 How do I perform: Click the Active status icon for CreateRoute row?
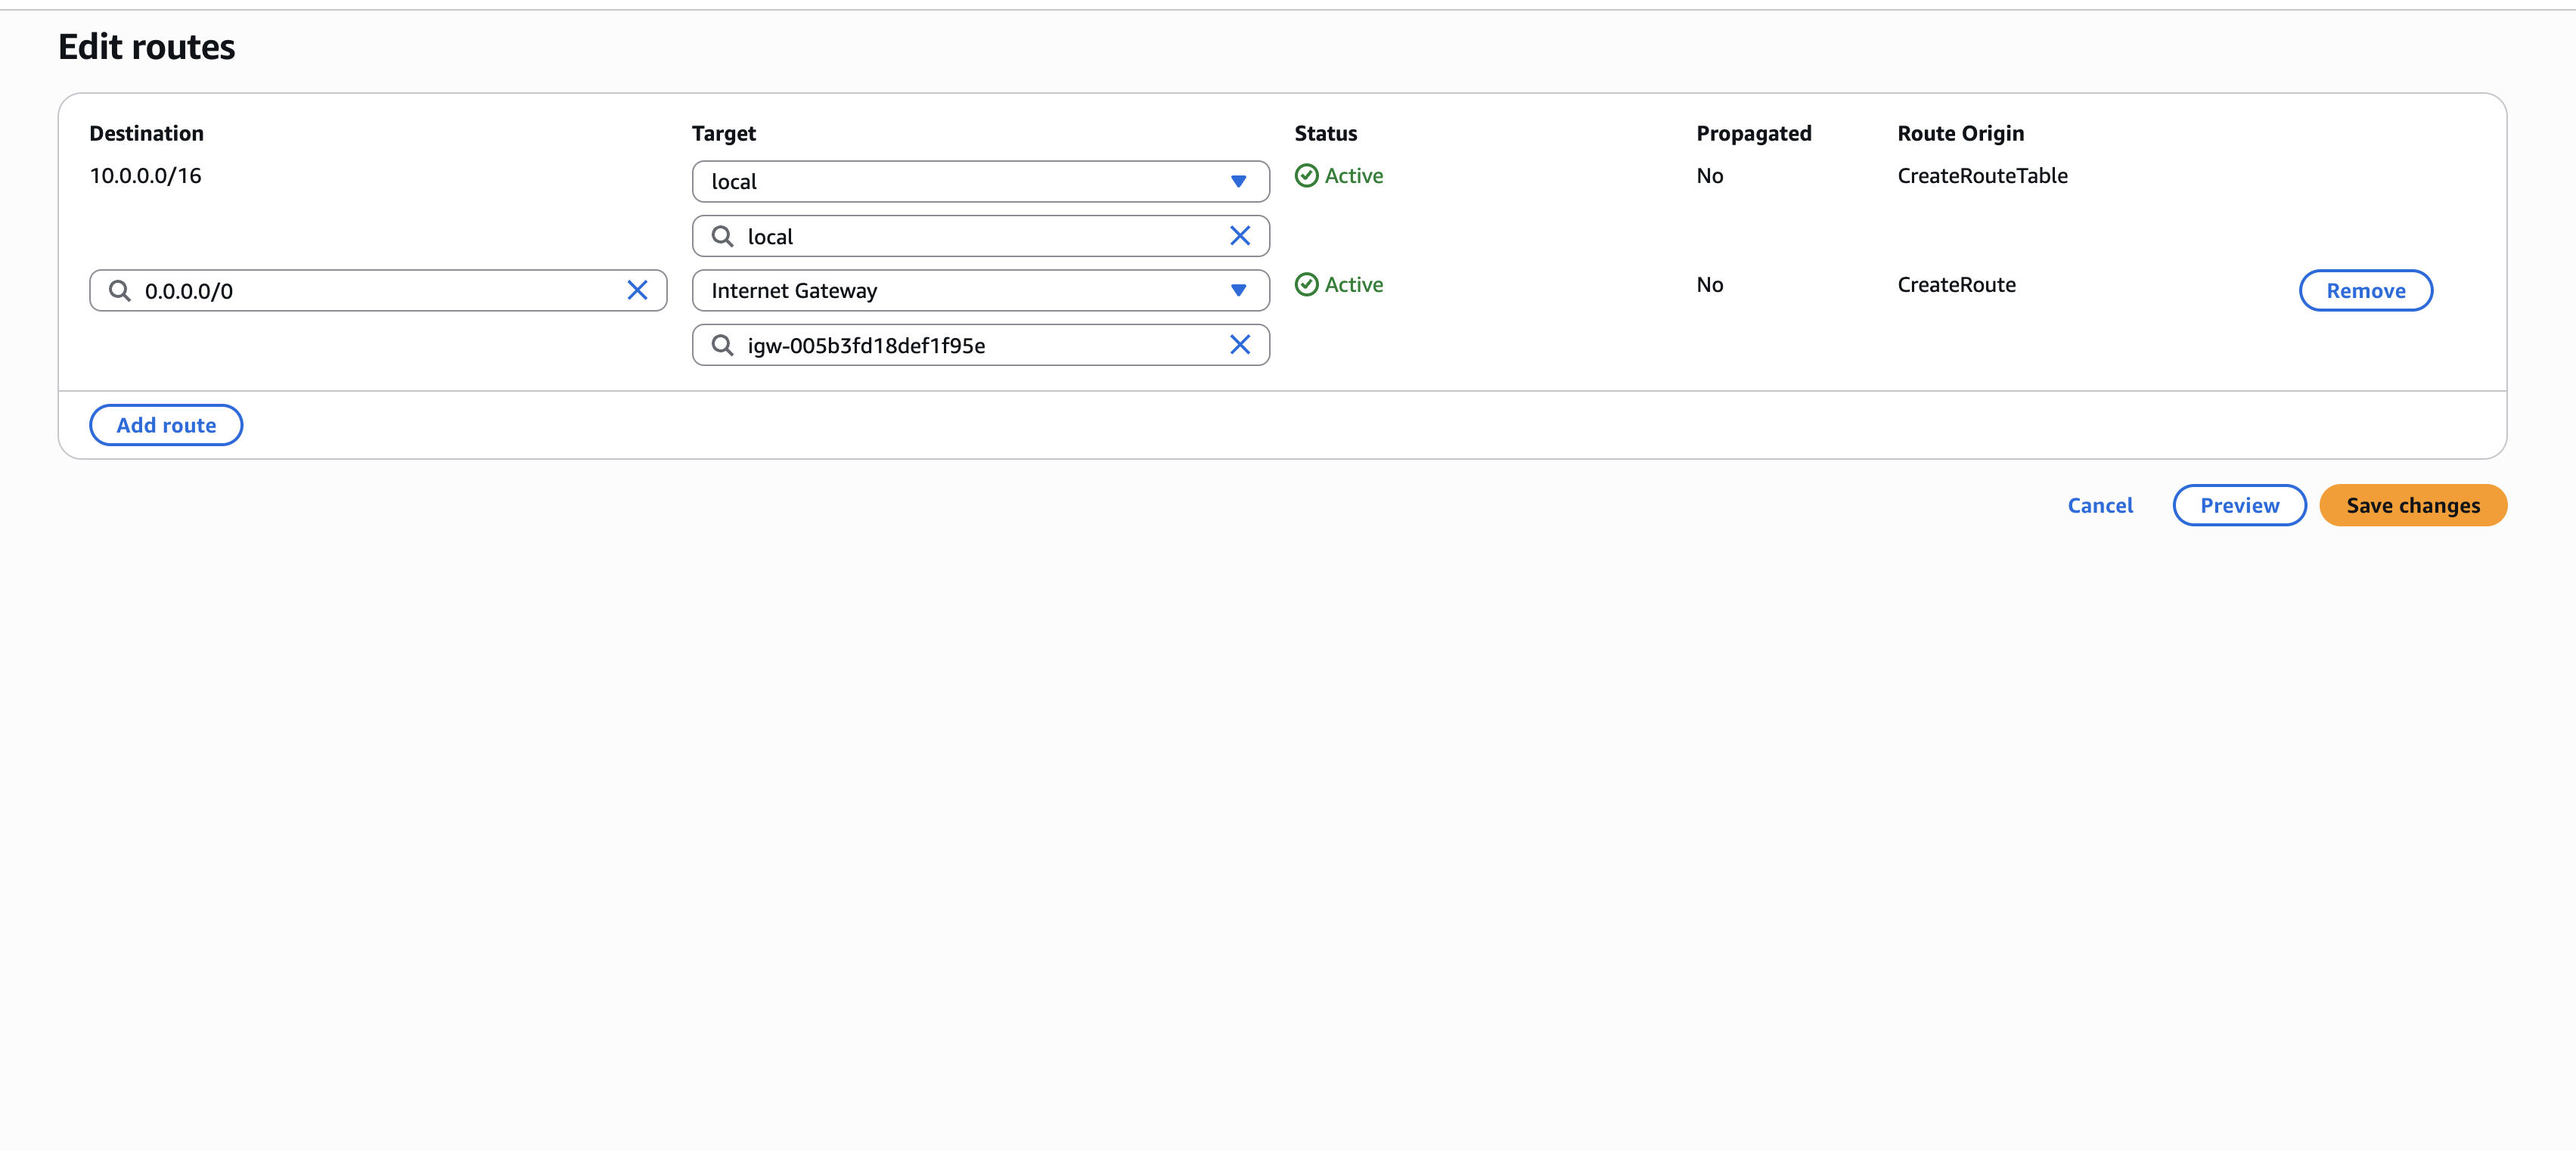(1306, 285)
